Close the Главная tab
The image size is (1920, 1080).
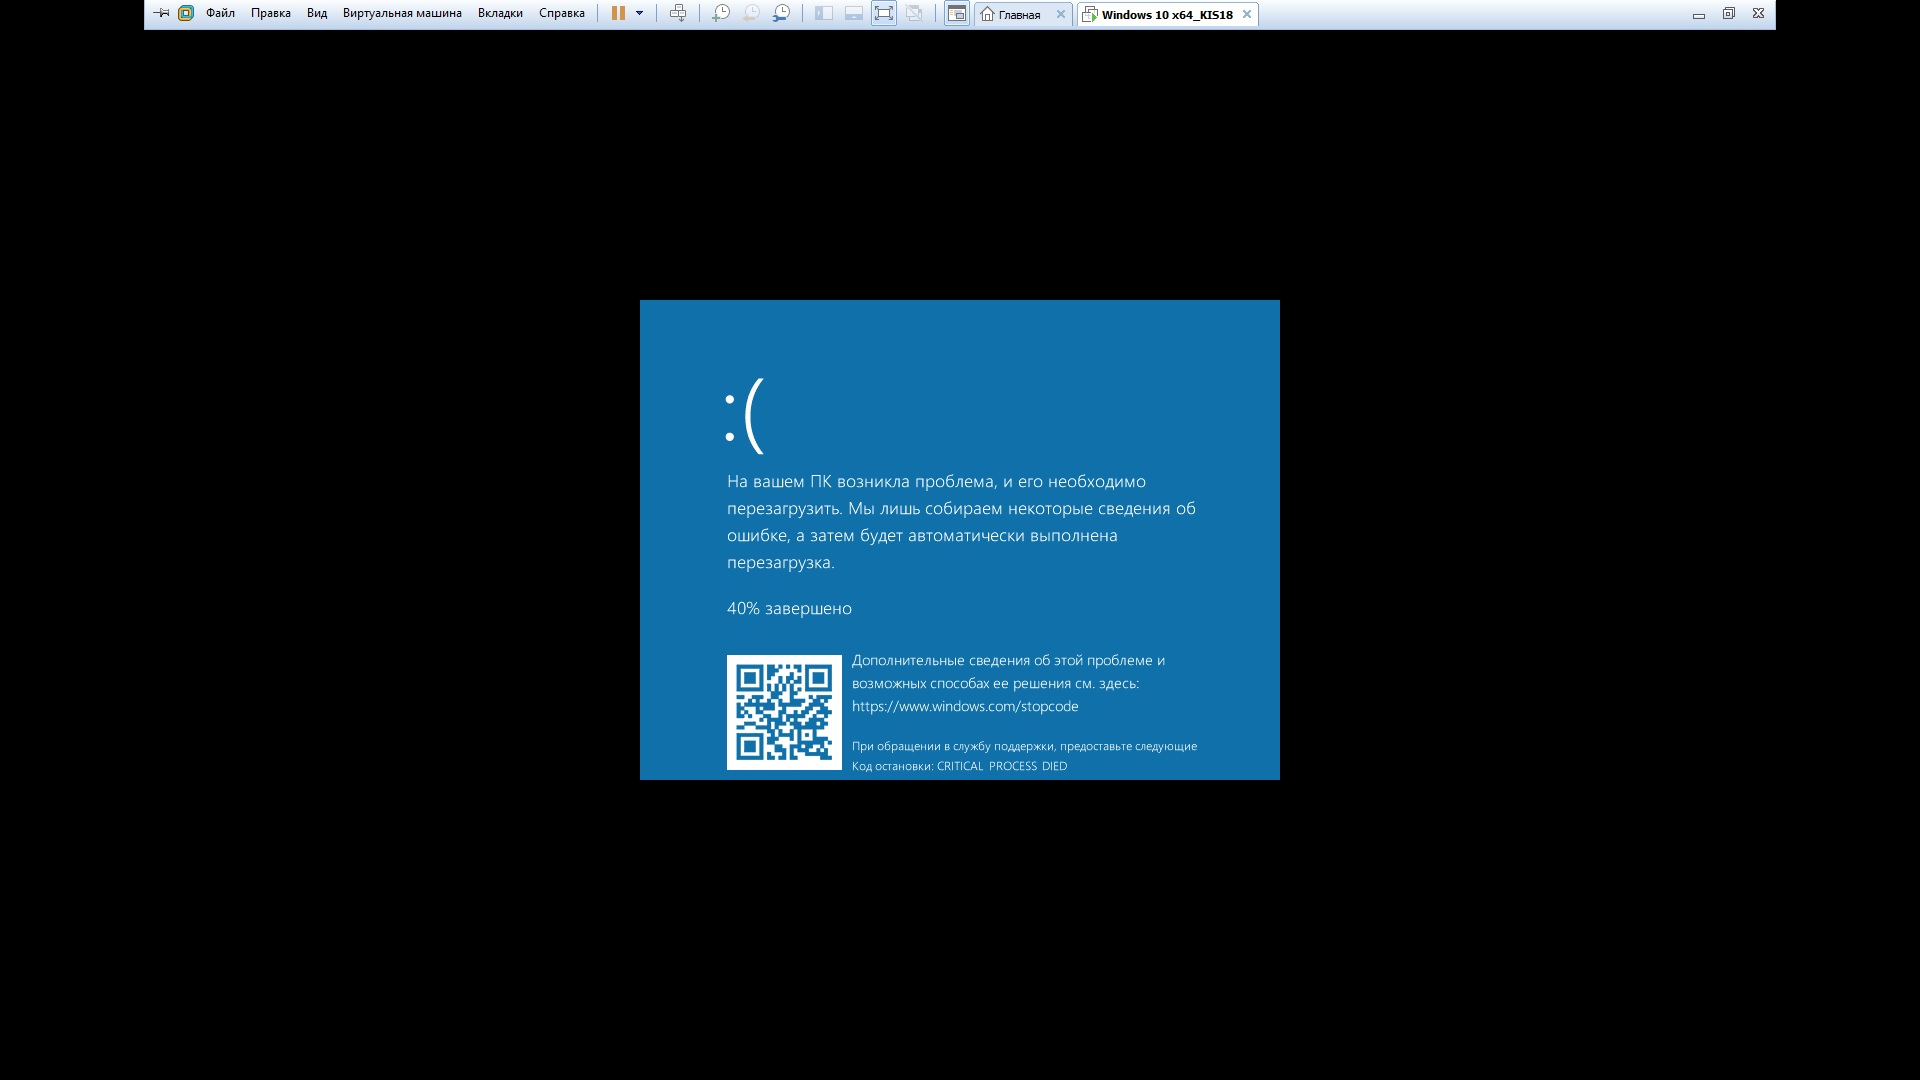point(1061,15)
